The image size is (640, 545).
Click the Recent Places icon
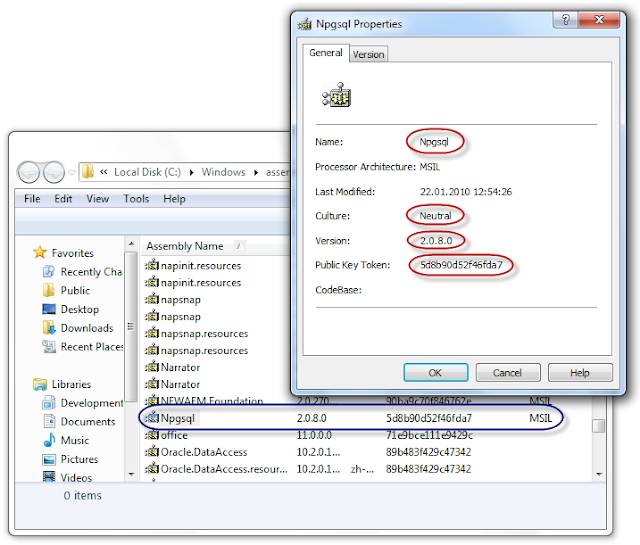click(x=49, y=347)
